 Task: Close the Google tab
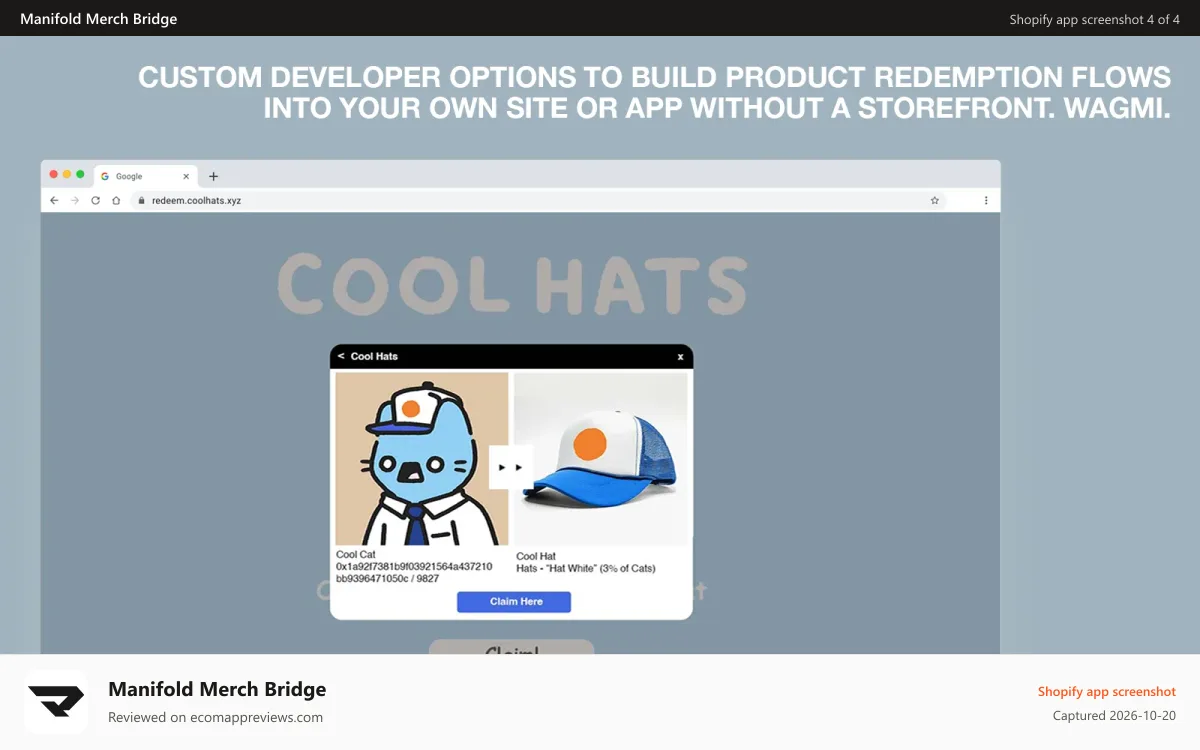click(x=186, y=176)
